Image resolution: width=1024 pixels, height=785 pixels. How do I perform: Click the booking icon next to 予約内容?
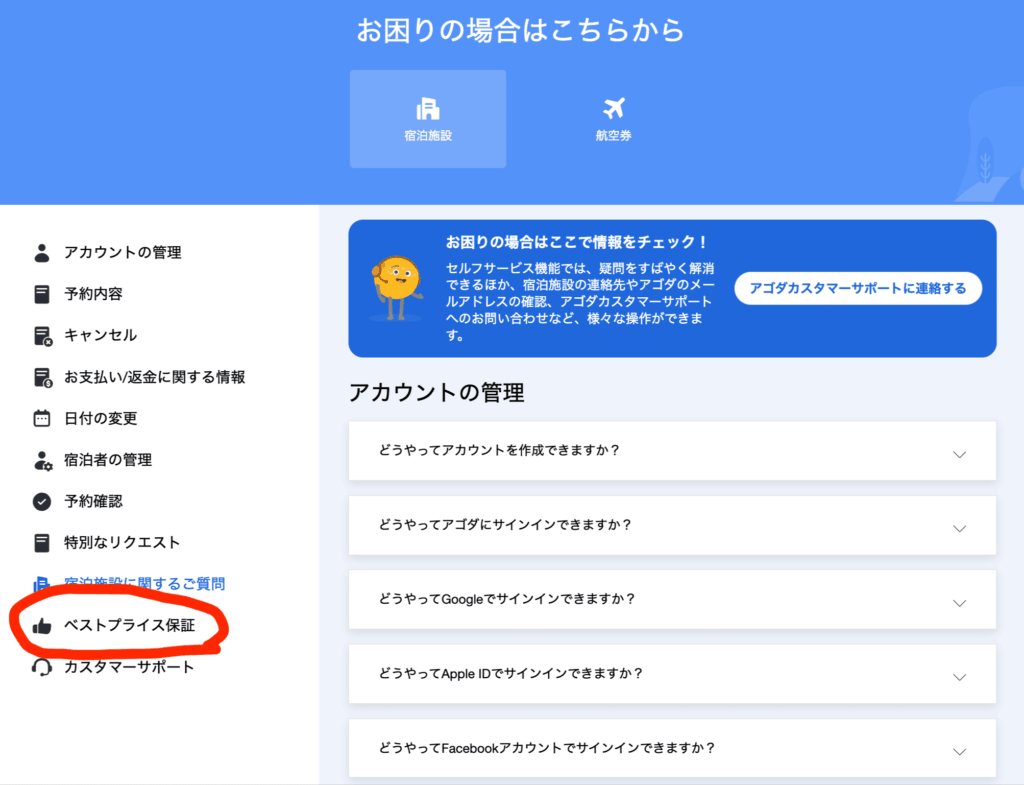(x=42, y=294)
